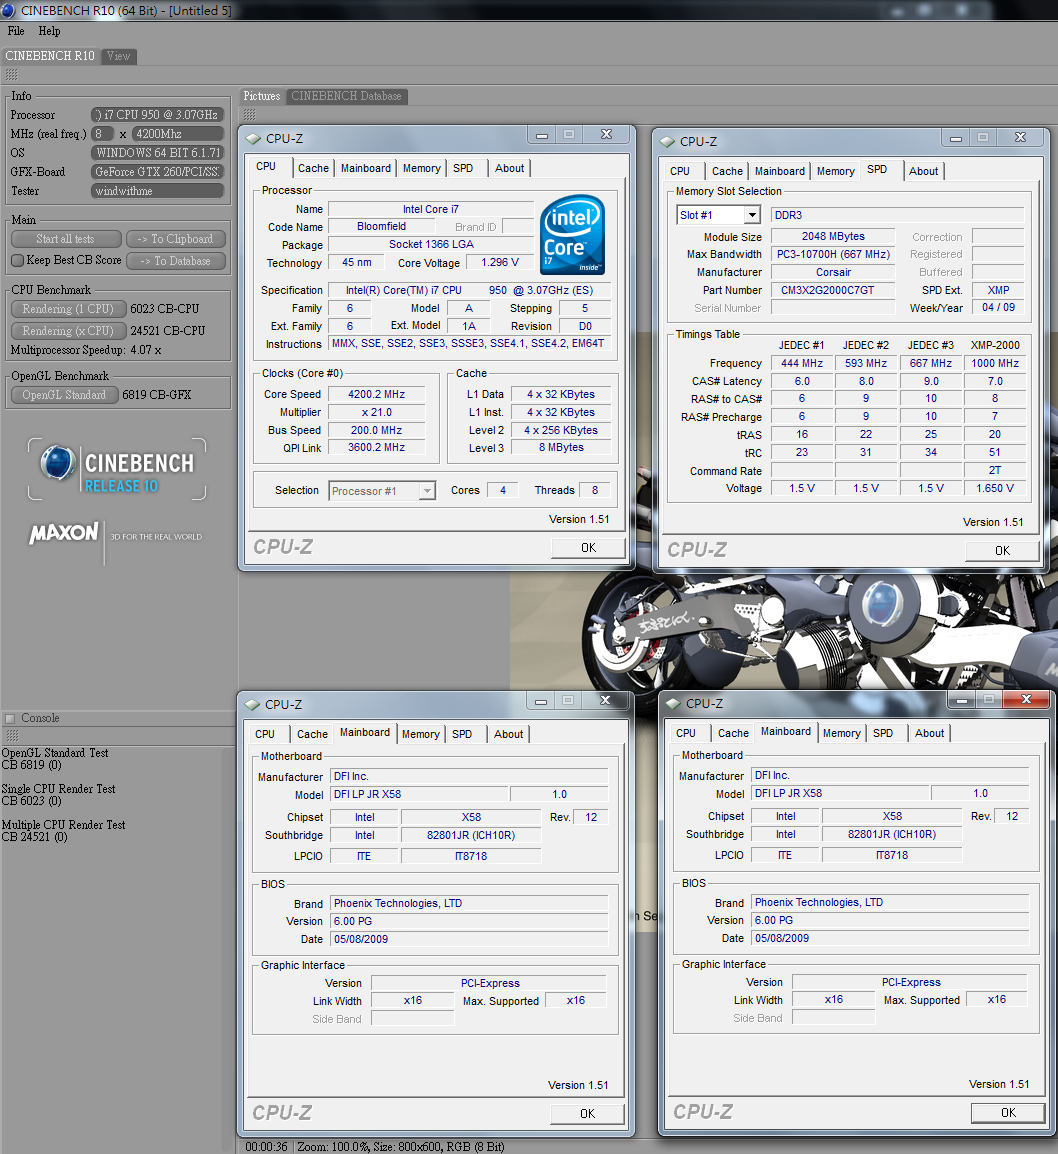Image resolution: width=1058 pixels, height=1154 pixels.
Task: Open the CINEBENCH Database tab
Action: click(346, 96)
